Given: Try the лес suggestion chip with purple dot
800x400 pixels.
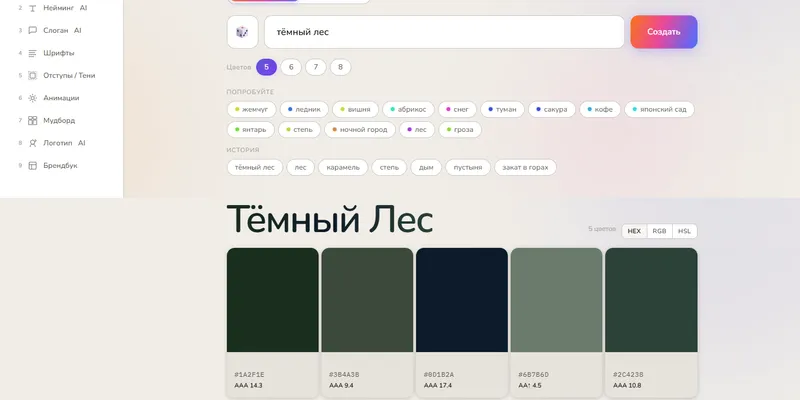Looking at the screenshot, I should (417, 130).
